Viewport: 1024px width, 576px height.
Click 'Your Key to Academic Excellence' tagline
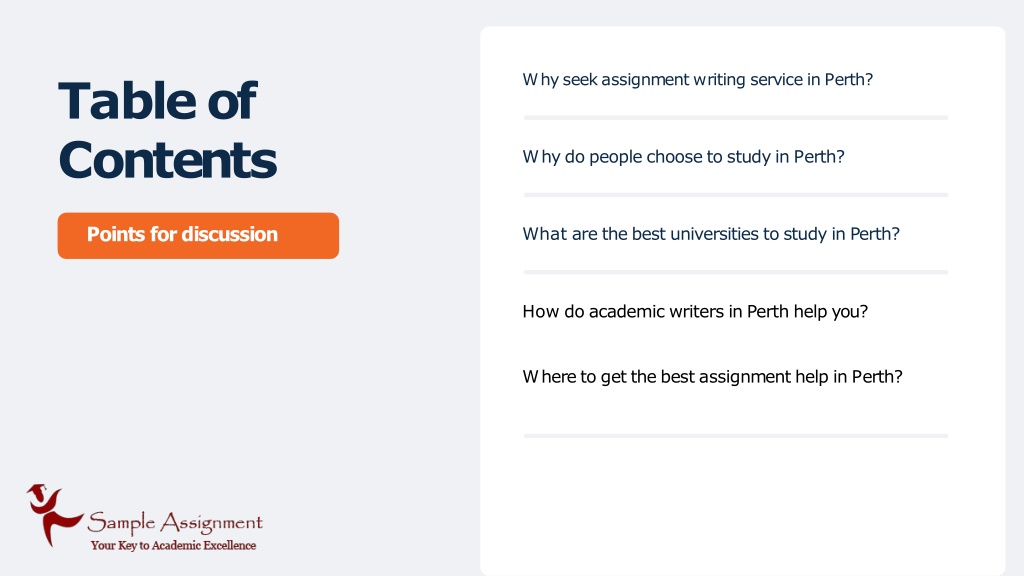click(x=173, y=545)
